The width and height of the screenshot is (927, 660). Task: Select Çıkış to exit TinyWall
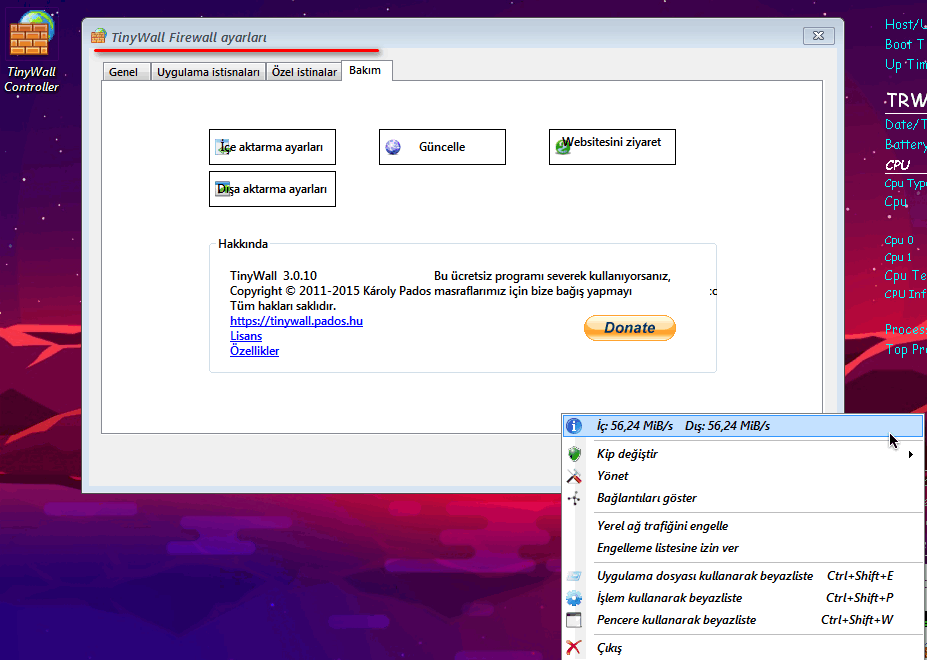[x=743, y=648]
